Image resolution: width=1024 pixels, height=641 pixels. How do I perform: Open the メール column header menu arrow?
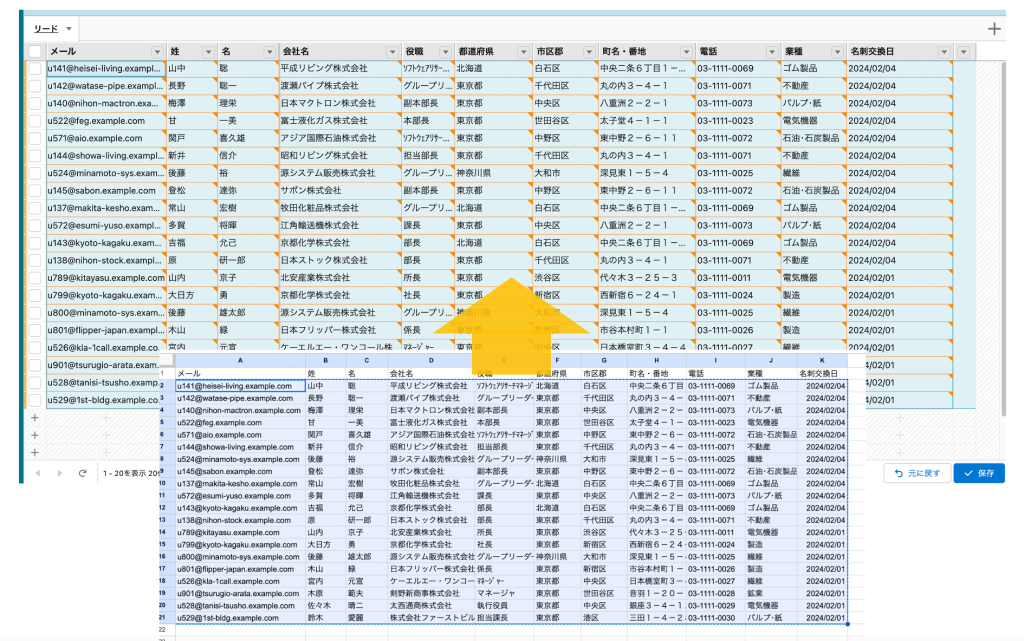coord(157,52)
